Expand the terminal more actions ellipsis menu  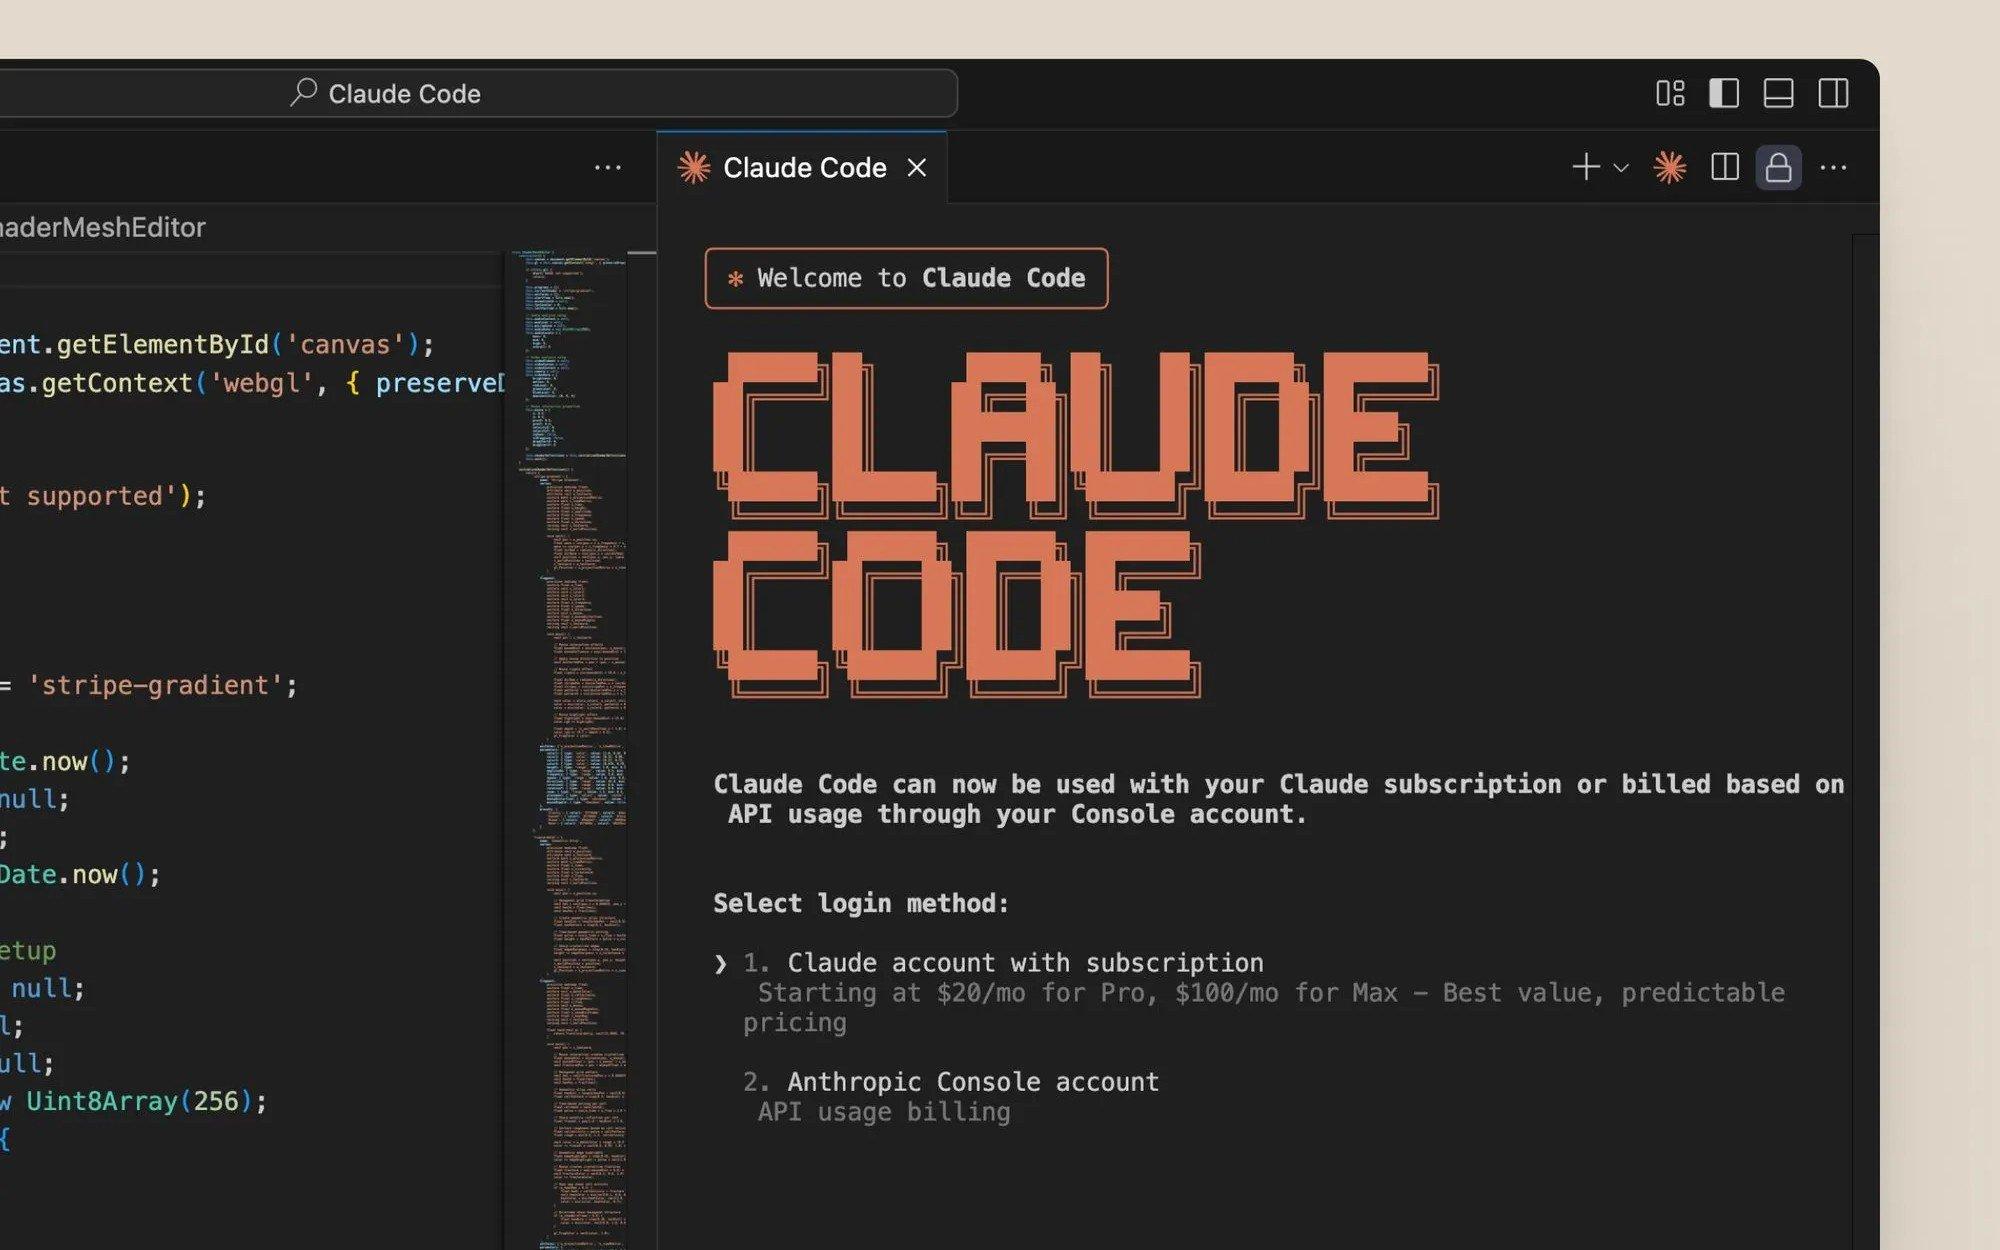[1833, 167]
